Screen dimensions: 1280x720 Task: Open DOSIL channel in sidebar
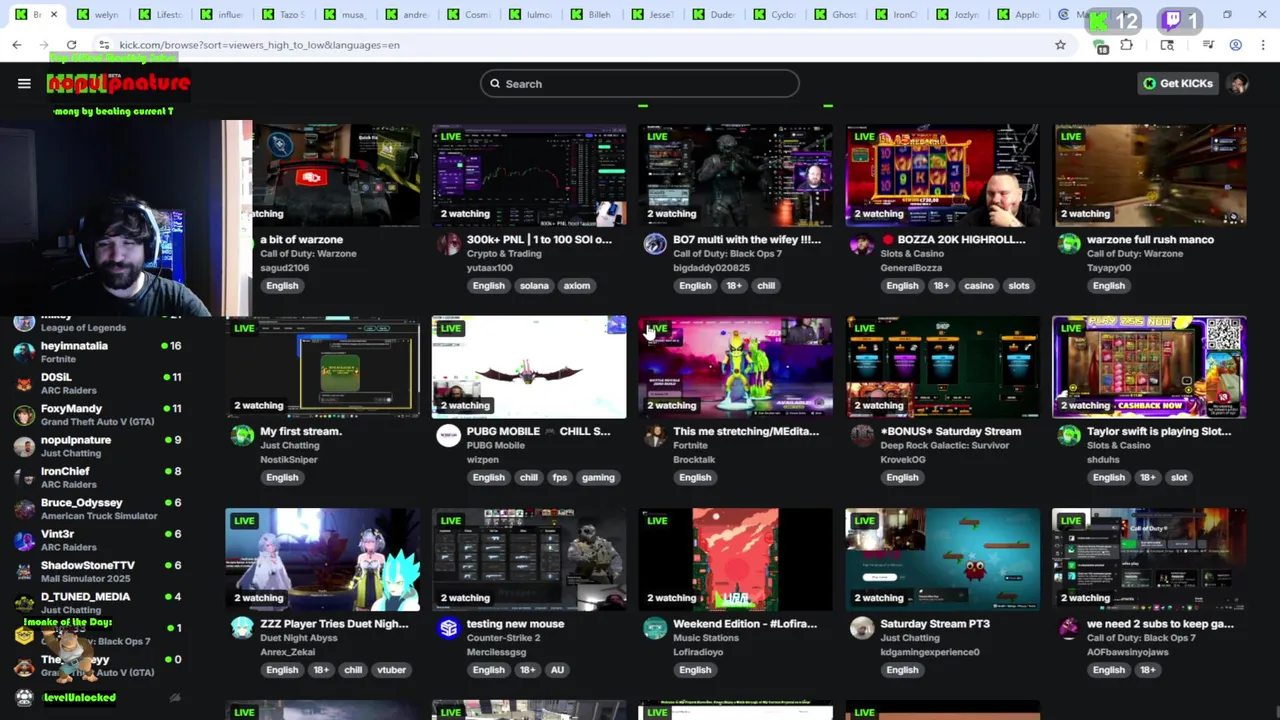coord(98,383)
